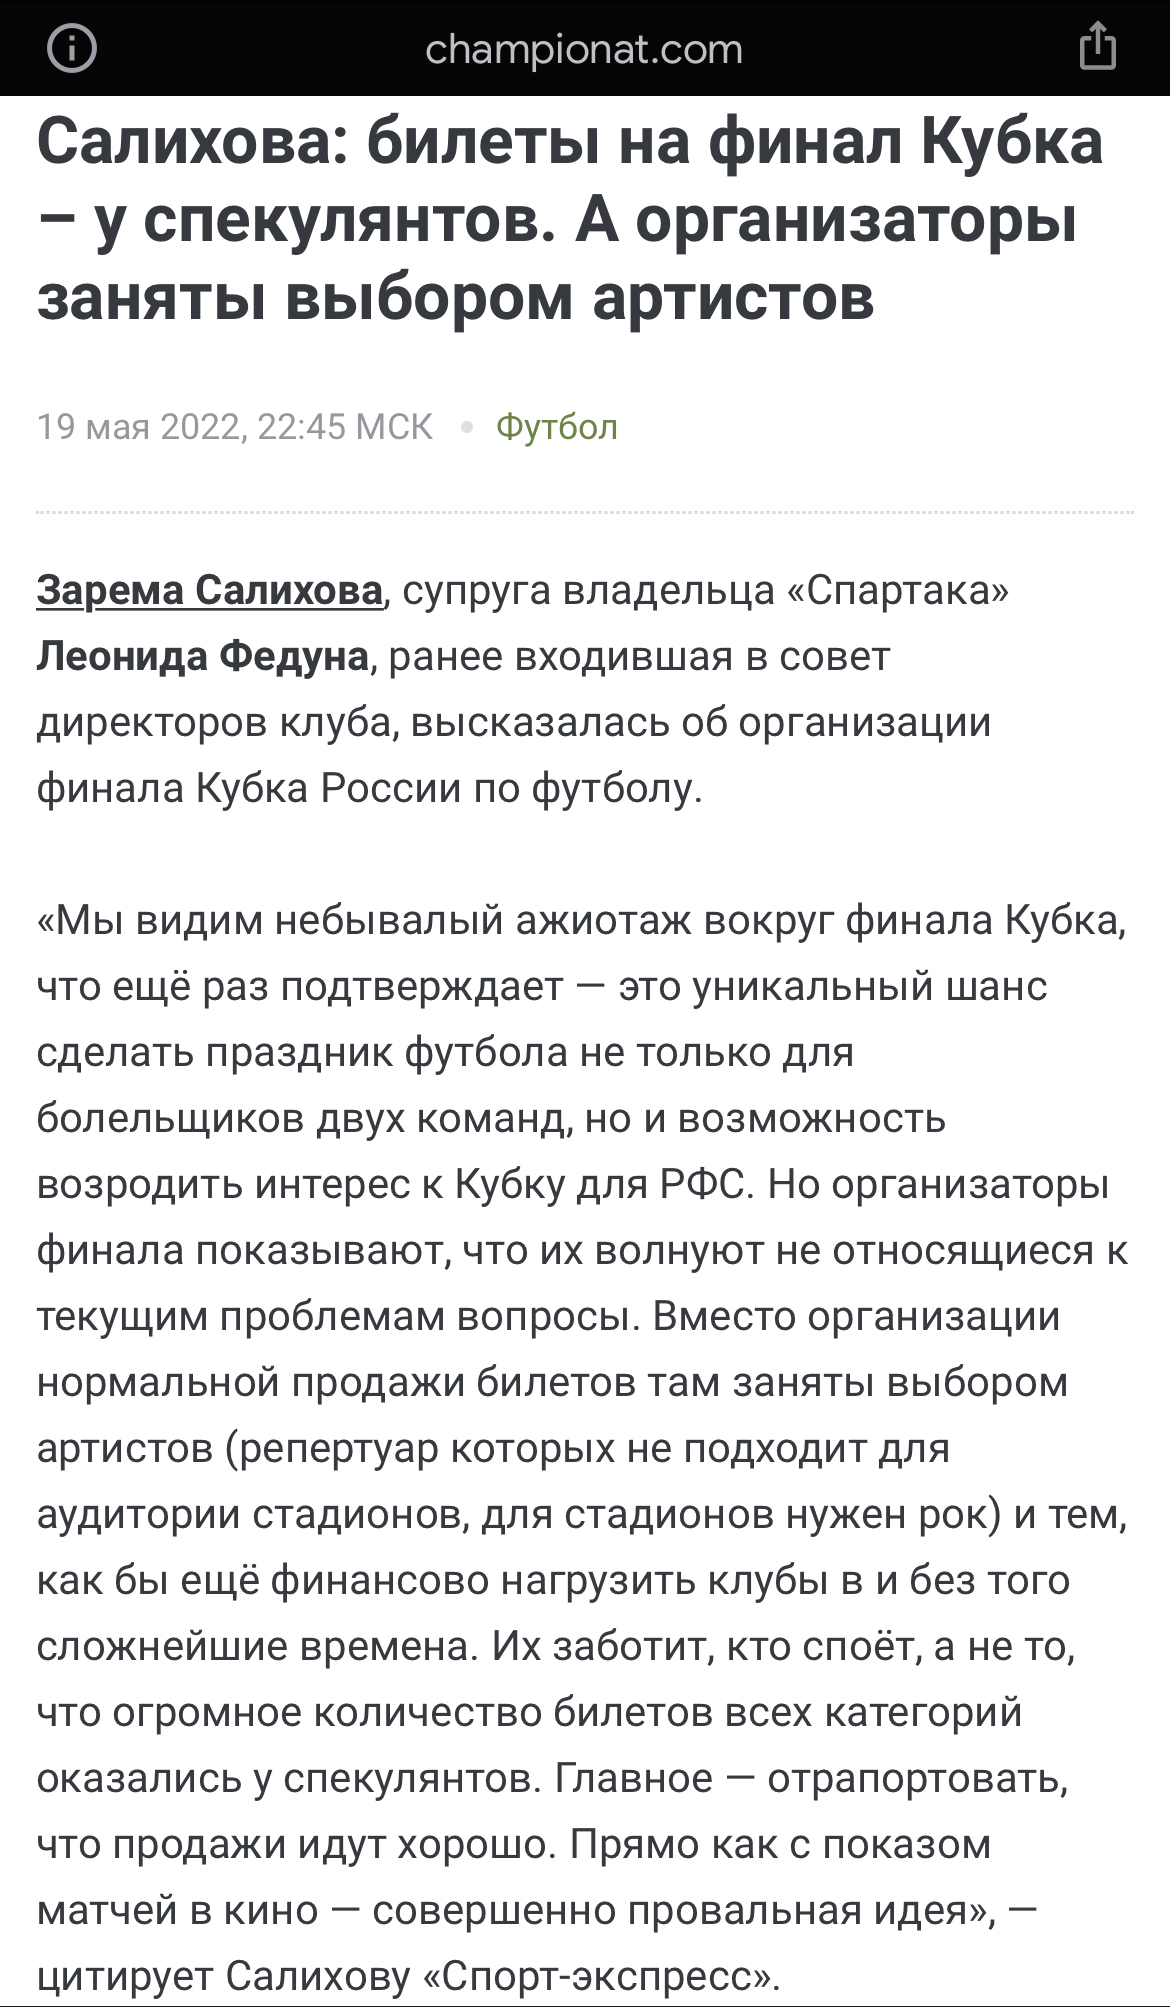
Task: Tap the site info icon in address bar
Action: pos(72,48)
